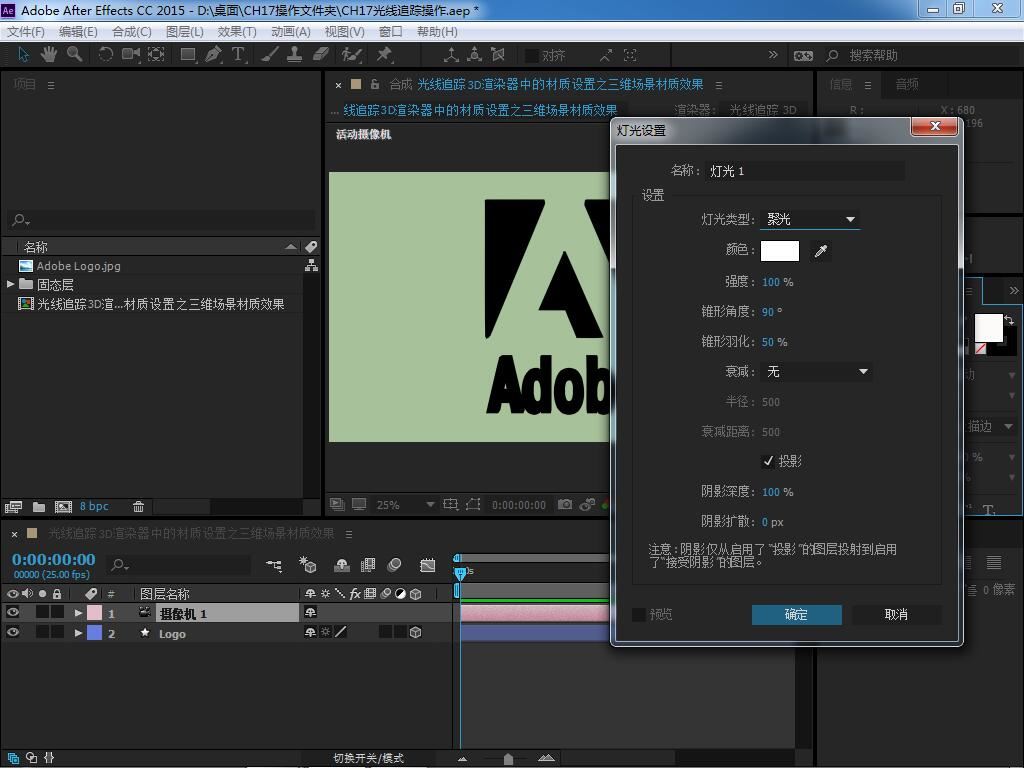The width and height of the screenshot is (1024, 768).
Task: Open the 合成(C) menu
Action: pos(131,32)
